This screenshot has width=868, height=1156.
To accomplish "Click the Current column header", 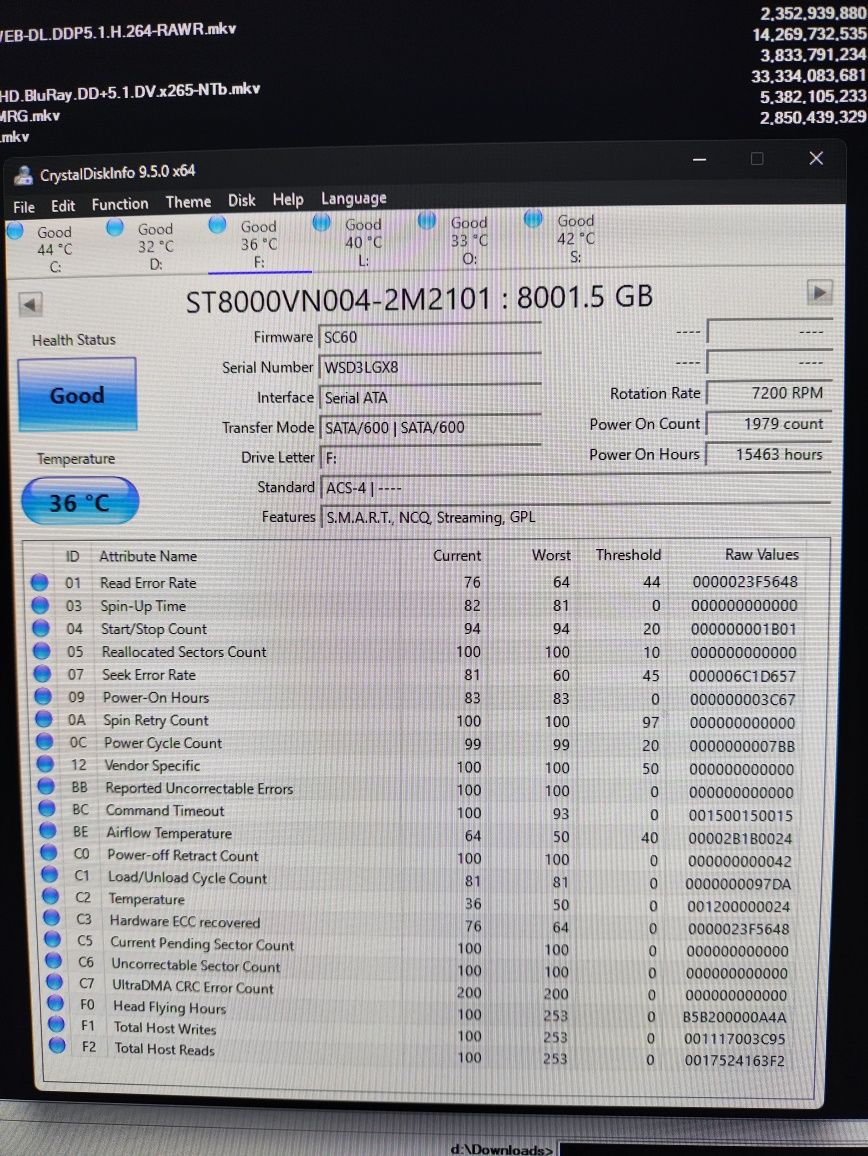I will pyautogui.click(x=456, y=555).
